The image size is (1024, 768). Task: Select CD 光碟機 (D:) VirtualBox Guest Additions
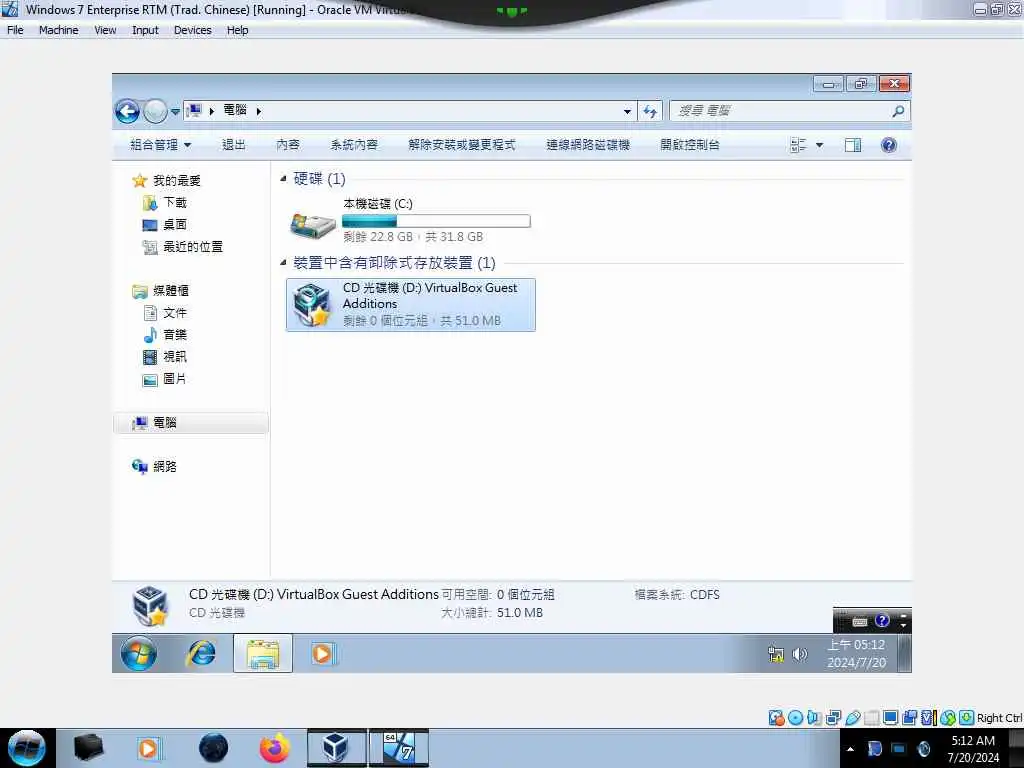click(x=411, y=305)
